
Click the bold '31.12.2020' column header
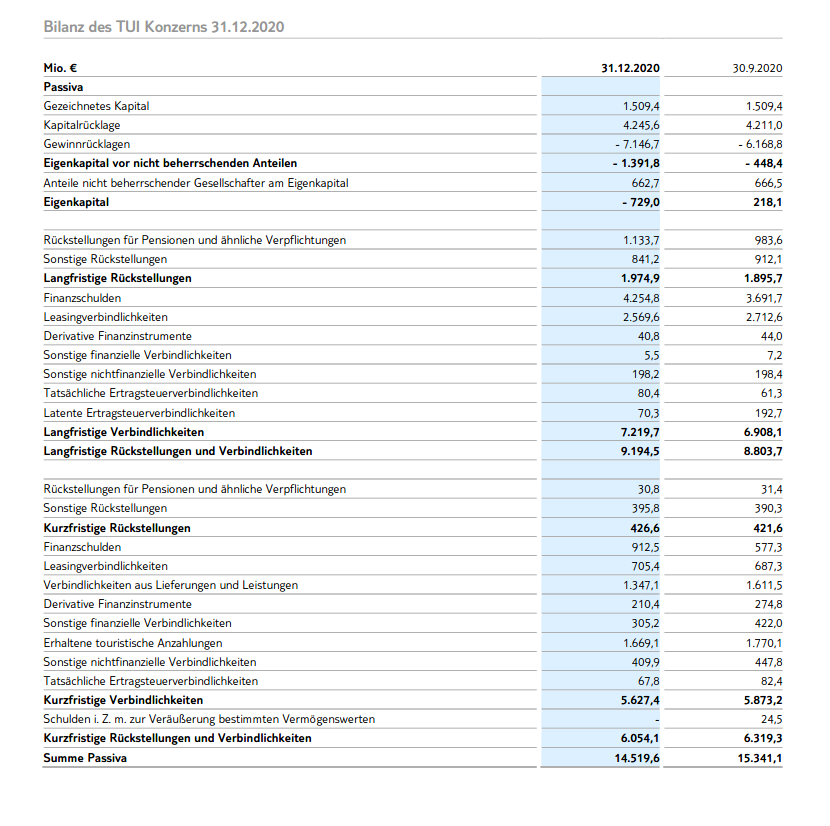pos(630,68)
